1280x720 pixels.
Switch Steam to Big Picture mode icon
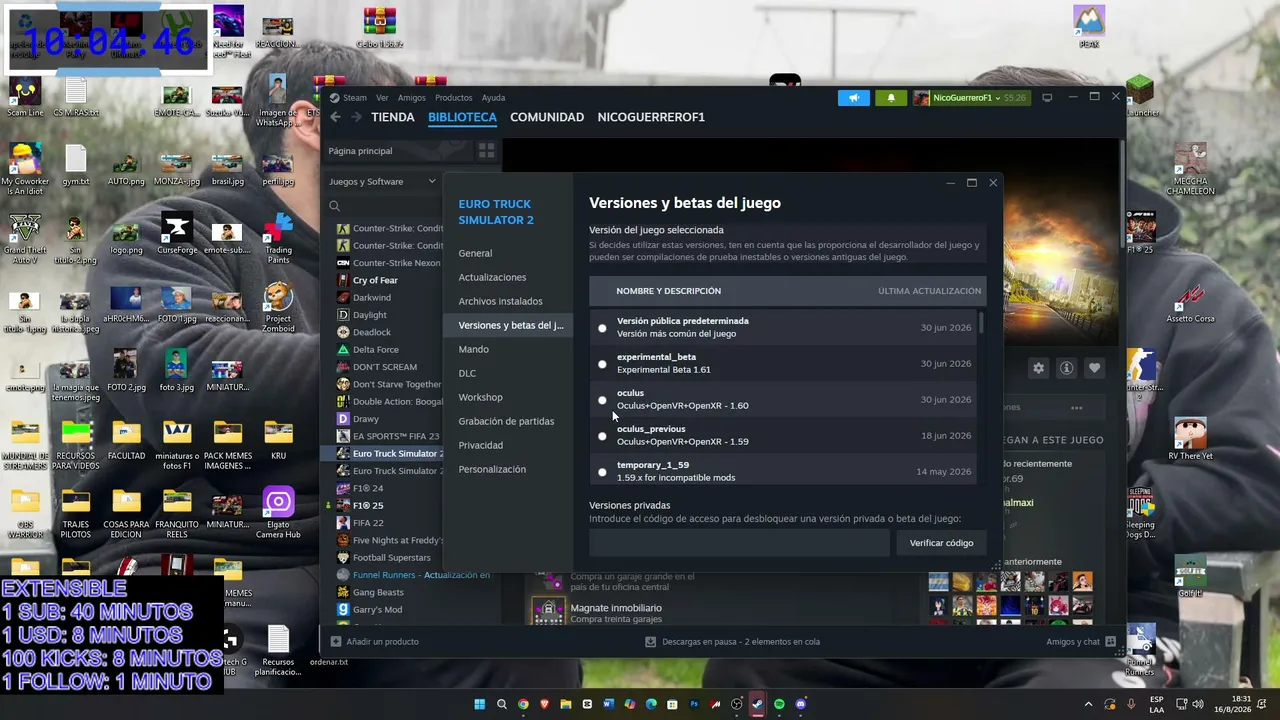coord(1047,98)
